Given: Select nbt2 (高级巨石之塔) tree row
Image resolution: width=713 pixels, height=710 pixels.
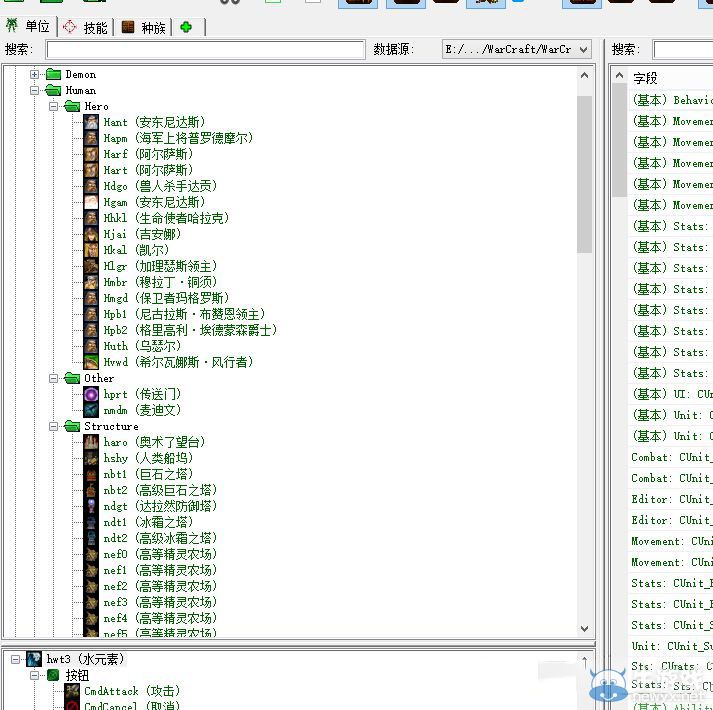Looking at the screenshot, I should click(x=150, y=490).
